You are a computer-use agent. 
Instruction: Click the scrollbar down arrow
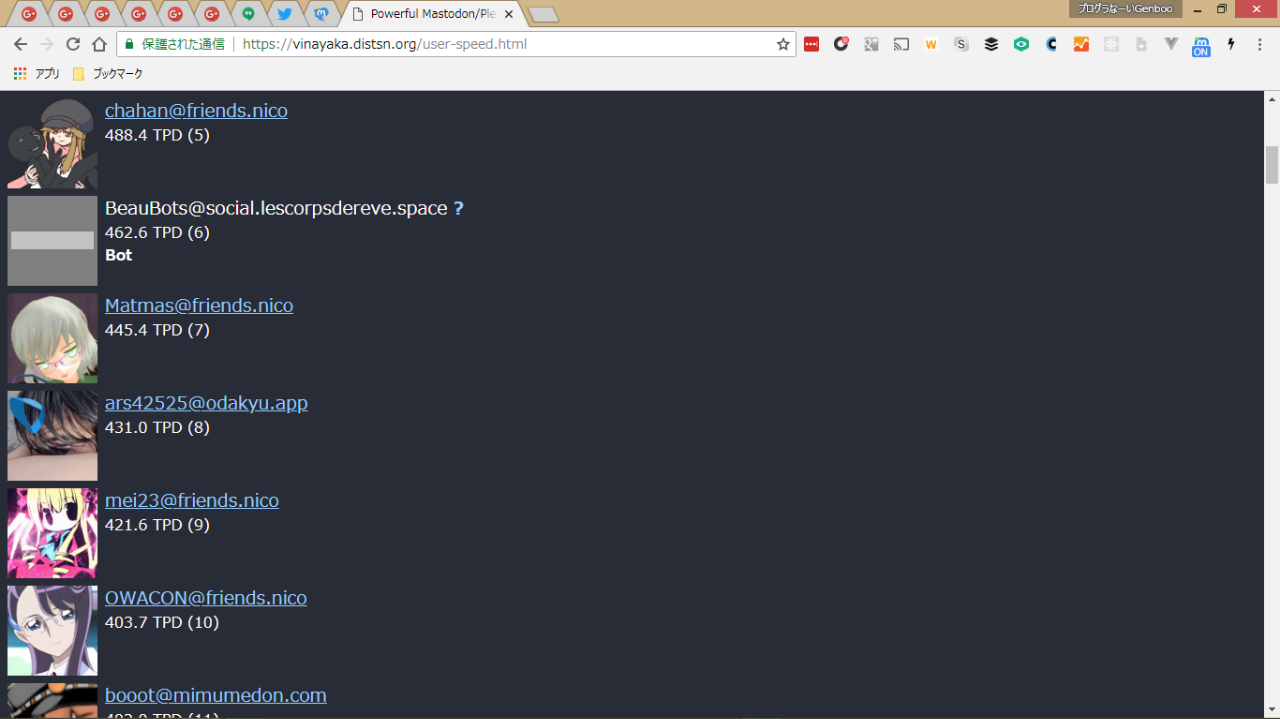[x=1272, y=710]
